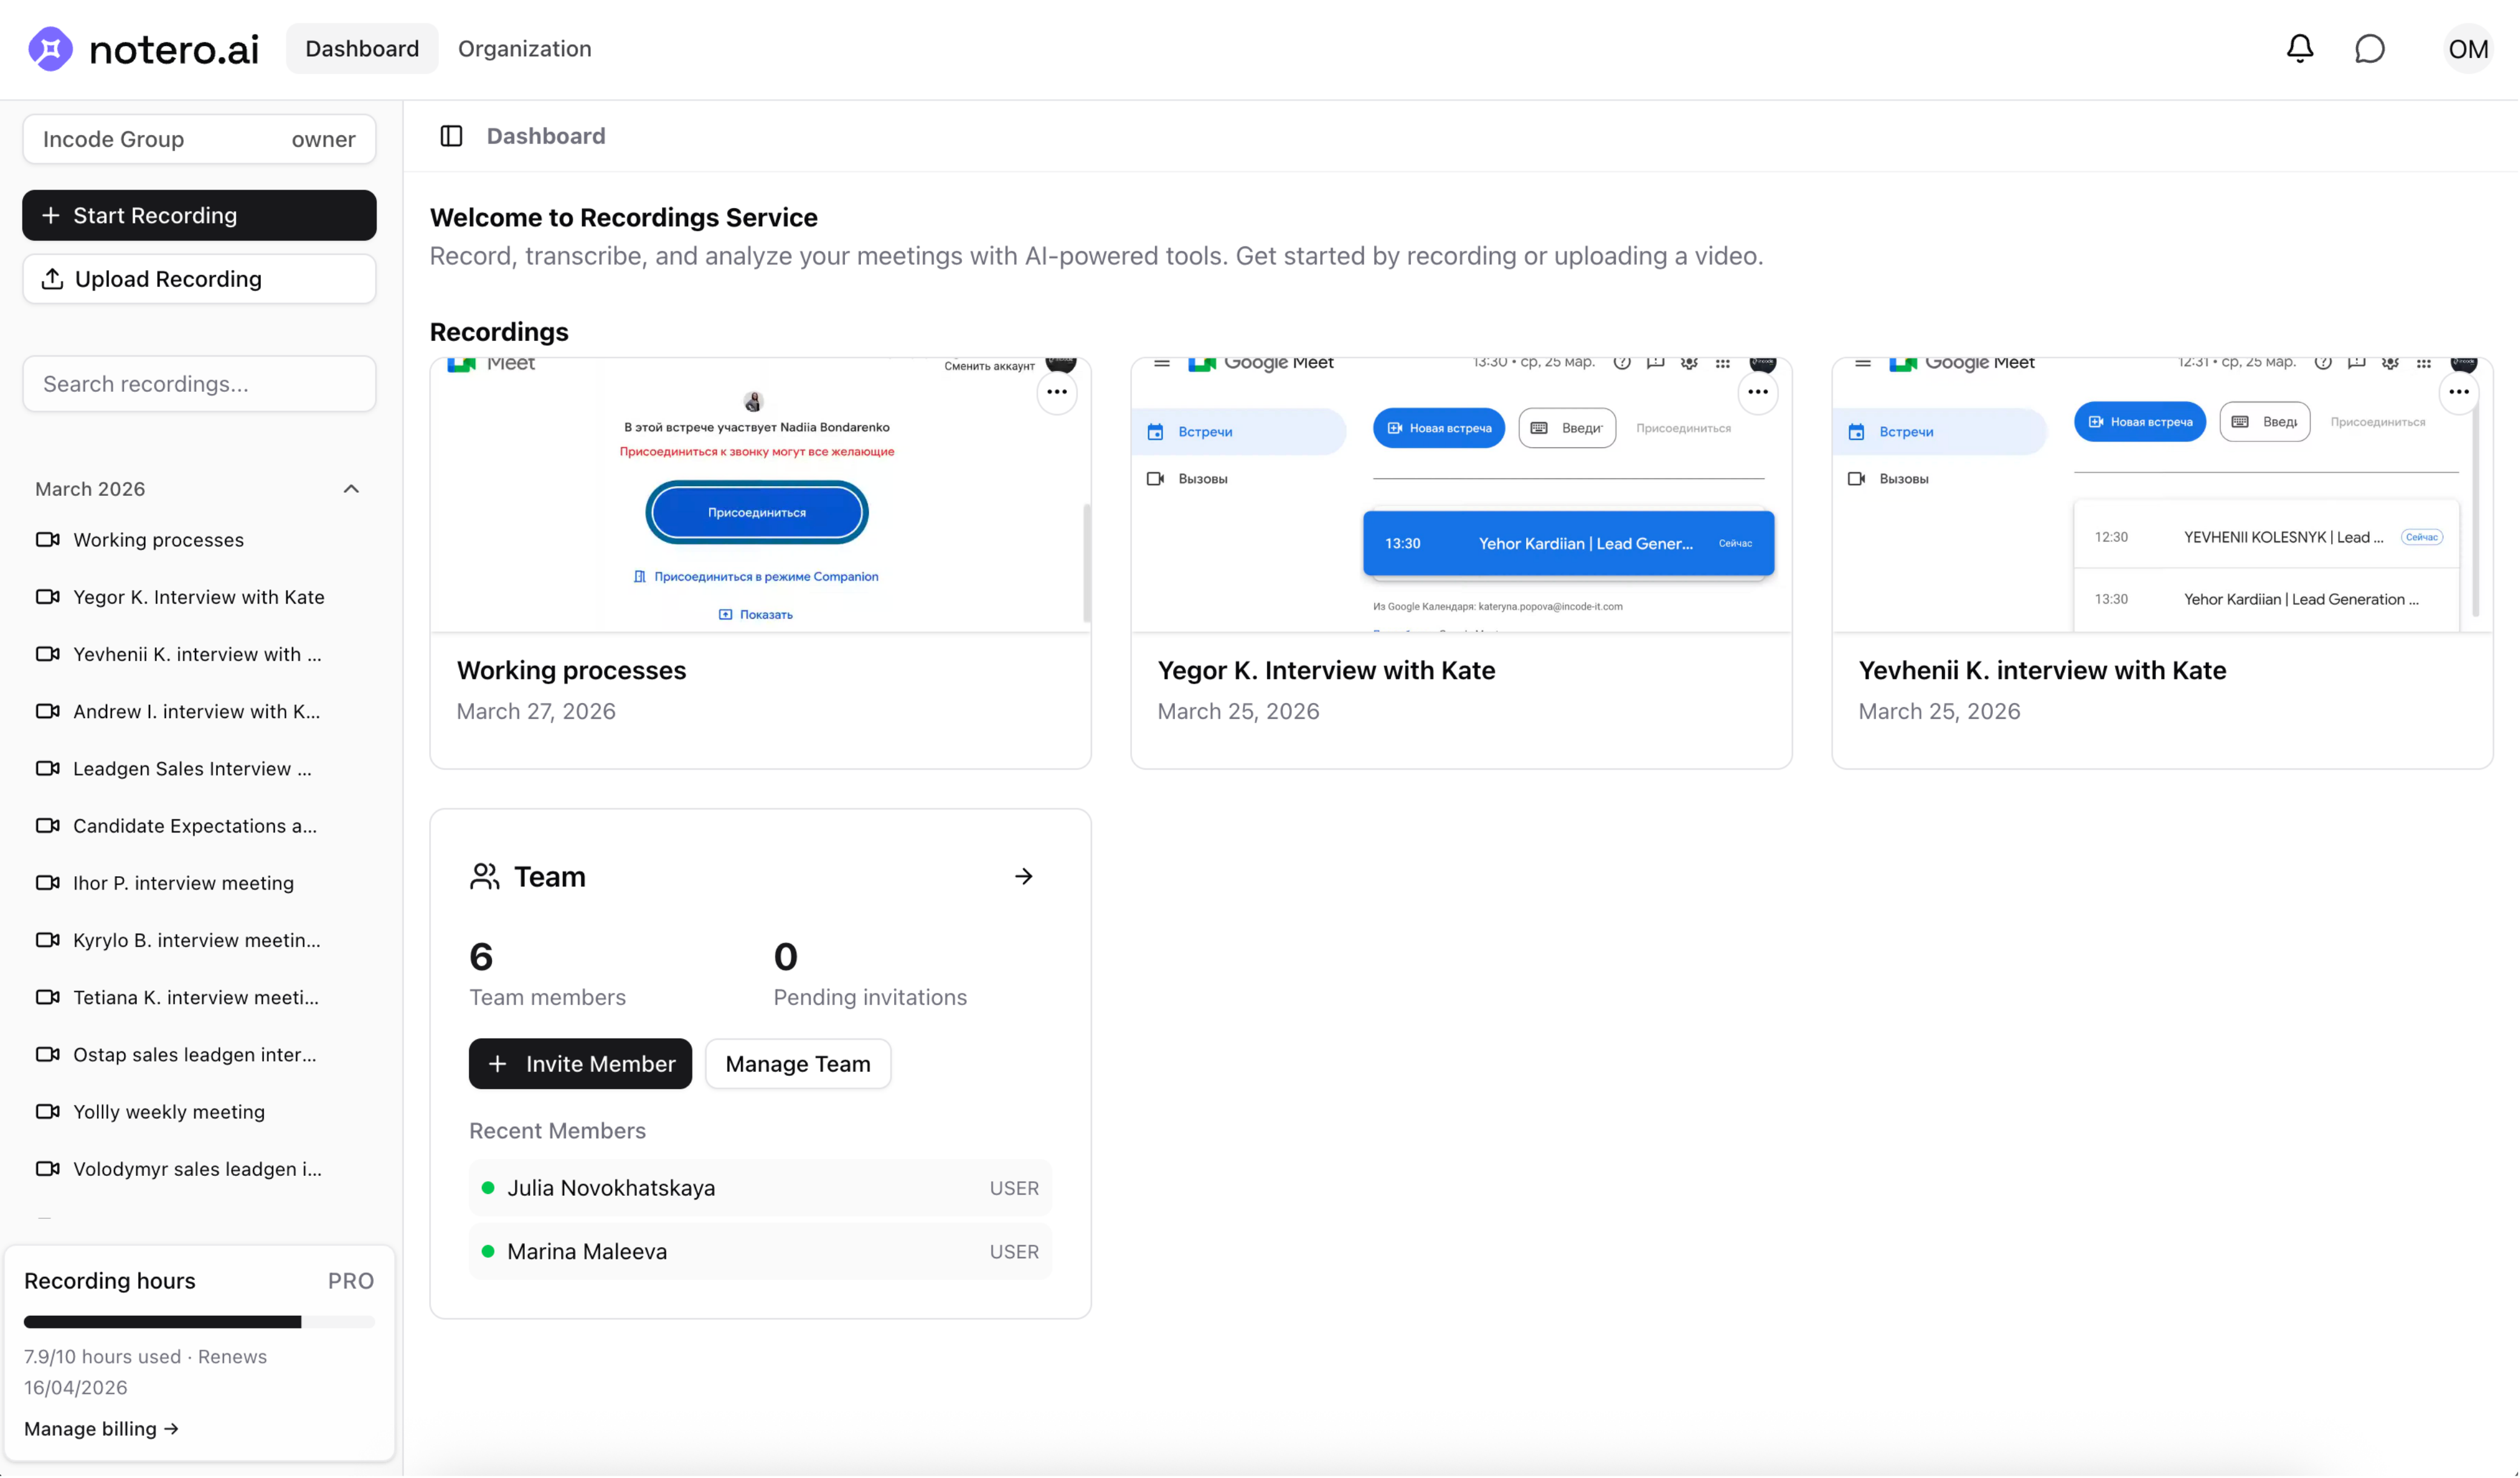The width and height of the screenshot is (2520, 1478).
Task: Open the Incode Group organization selector
Action: [199, 139]
